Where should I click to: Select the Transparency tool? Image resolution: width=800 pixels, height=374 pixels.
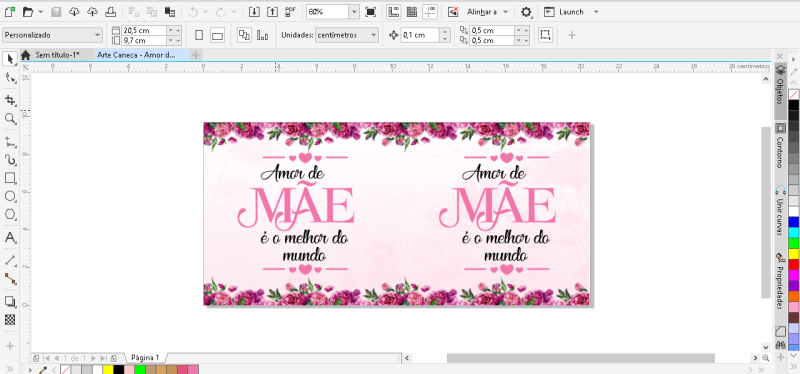(x=10, y=320)
